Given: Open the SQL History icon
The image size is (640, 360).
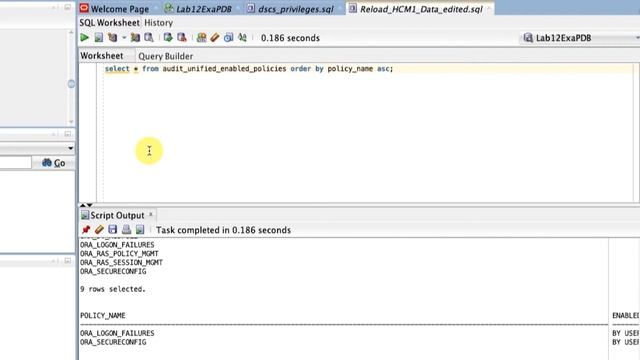Looking at the screenshot, I should (228, 38).
